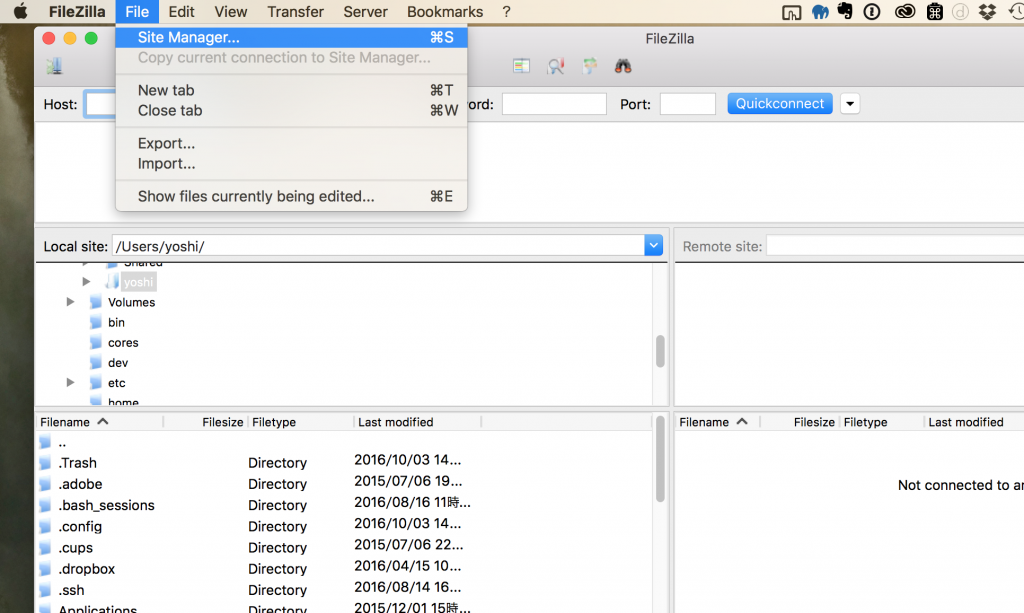Open the 1Password menu bar icon

point(872,12)
